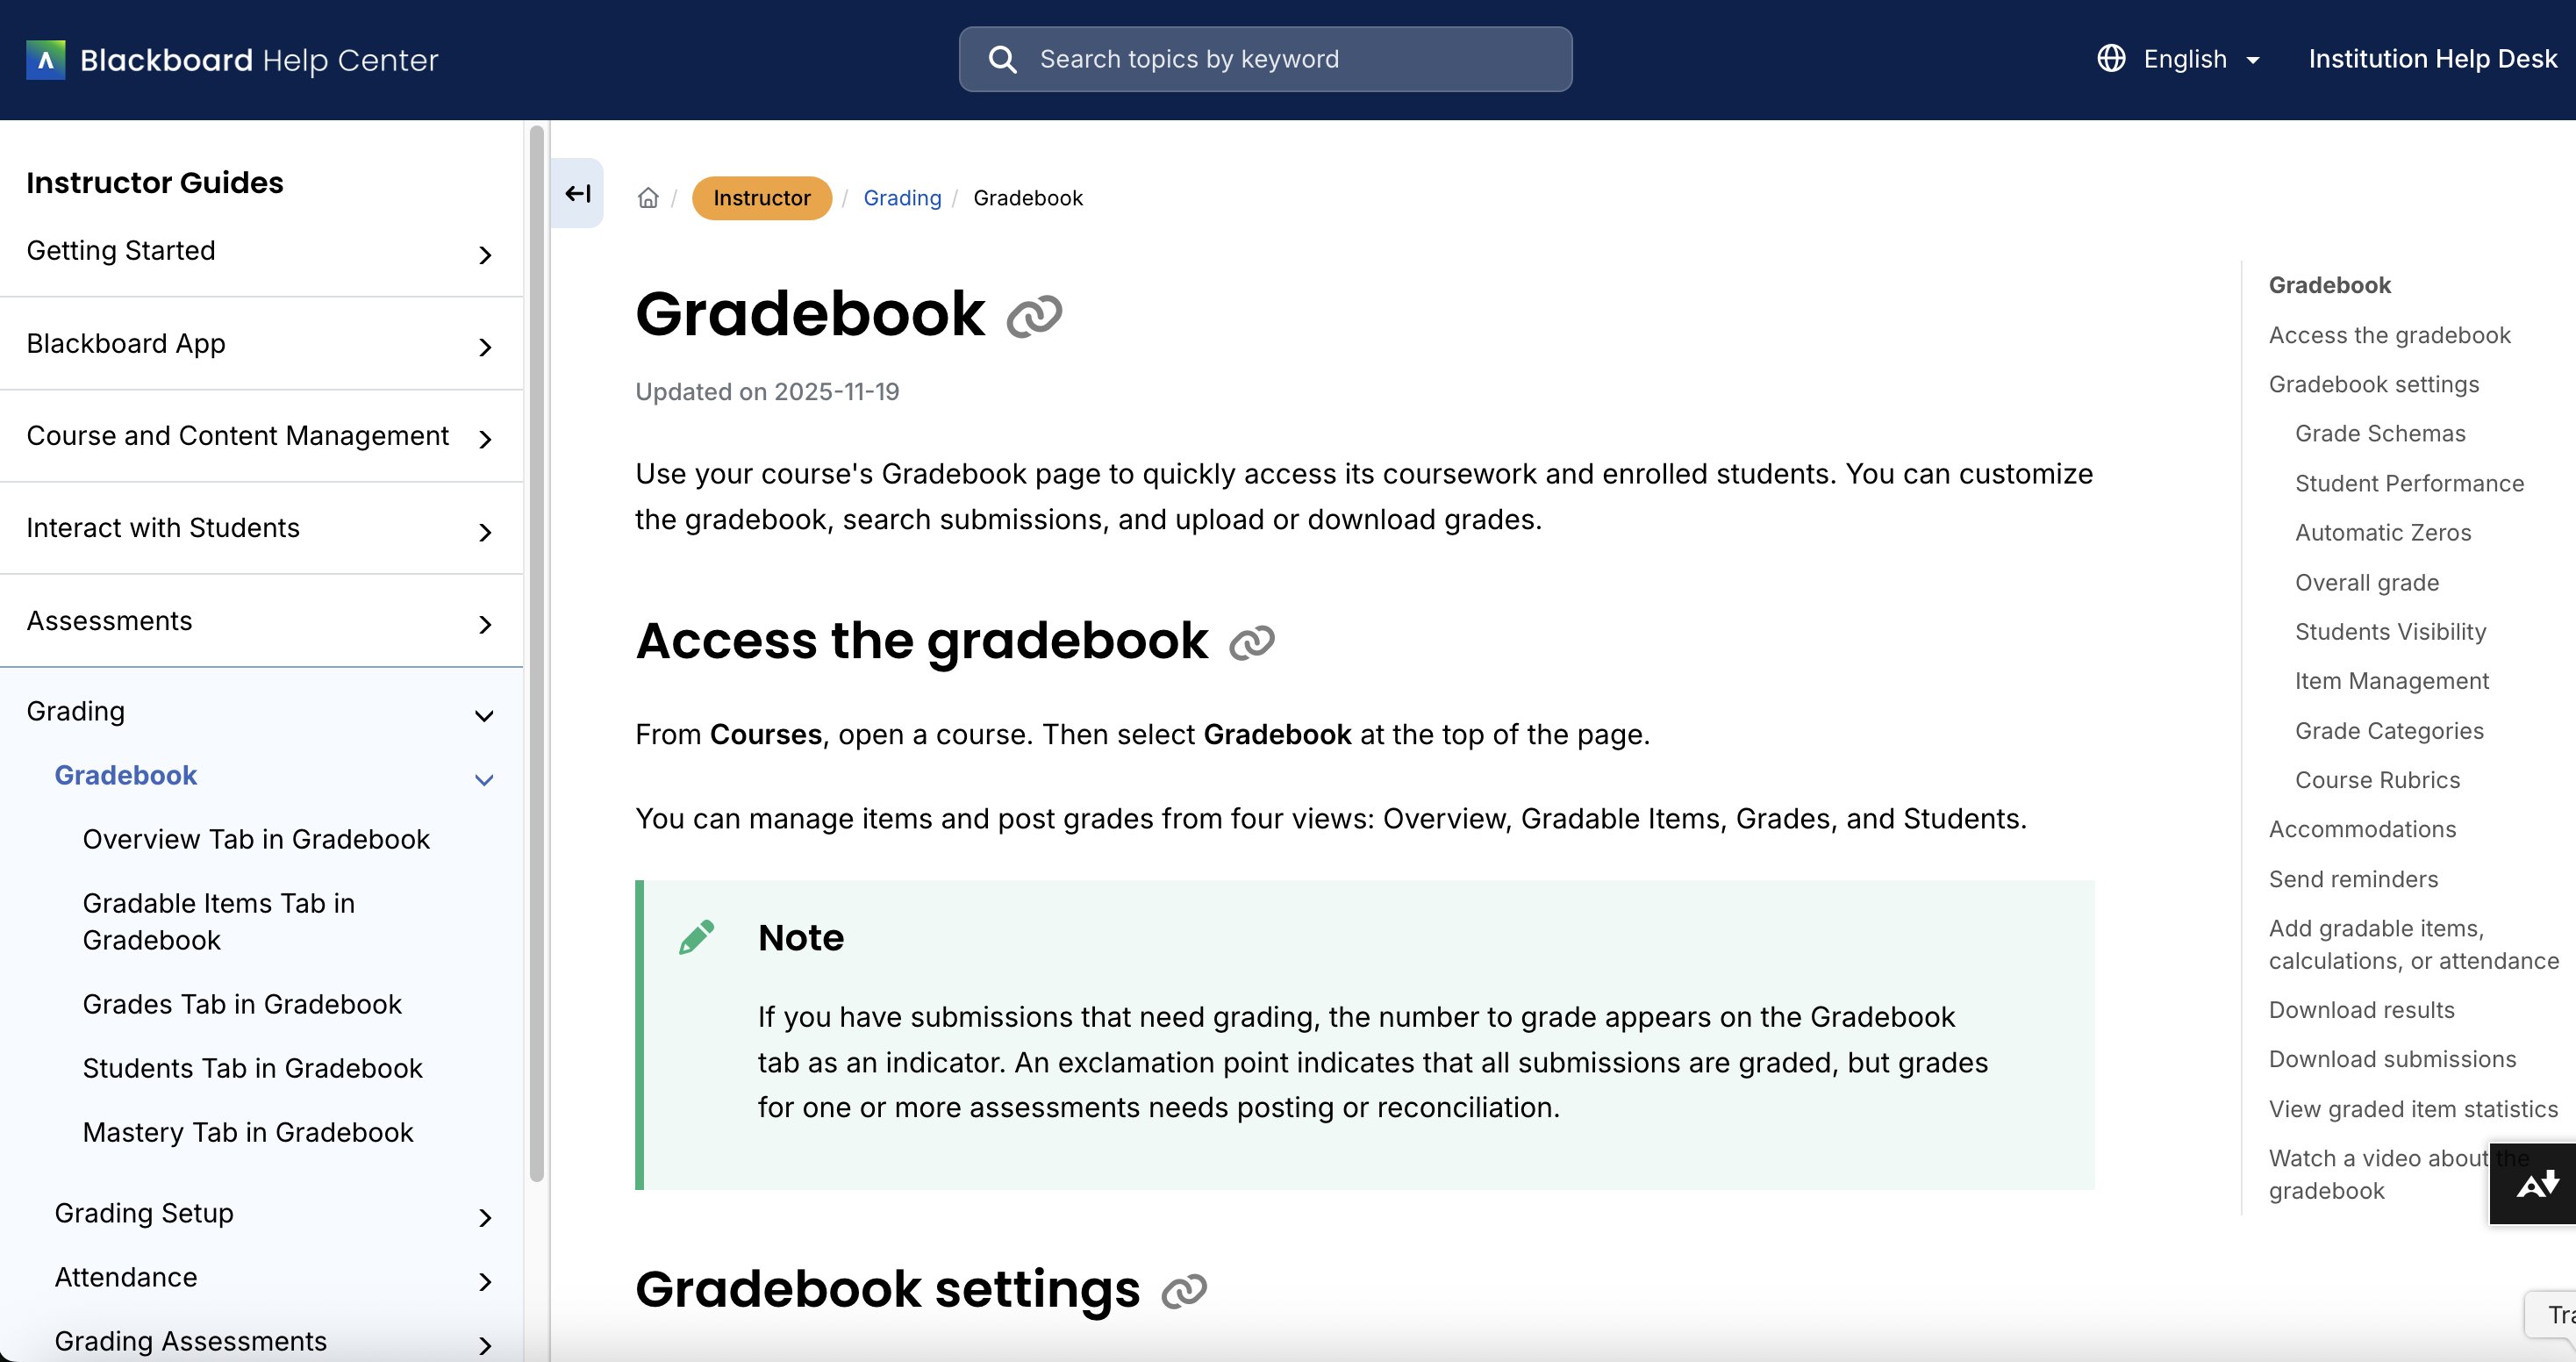2576x1362 pixels.
Task: Click the Blackboard logo icon
Action: (45, 60)
